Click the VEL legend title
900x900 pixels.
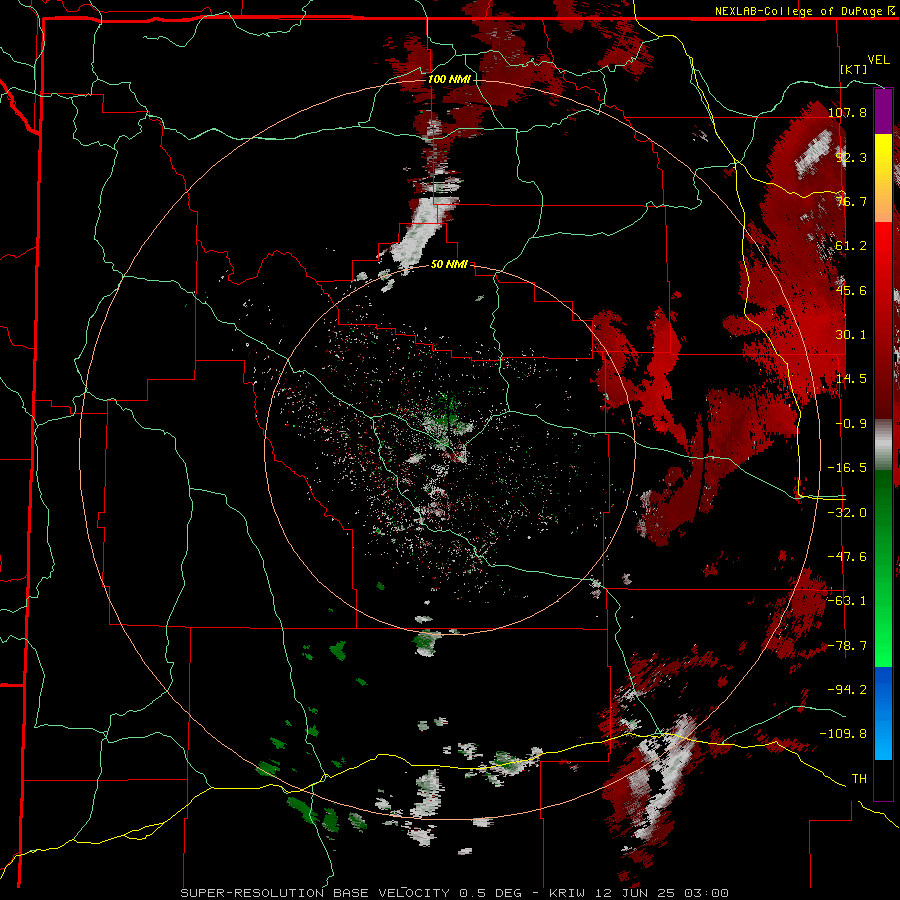point(879,60)
